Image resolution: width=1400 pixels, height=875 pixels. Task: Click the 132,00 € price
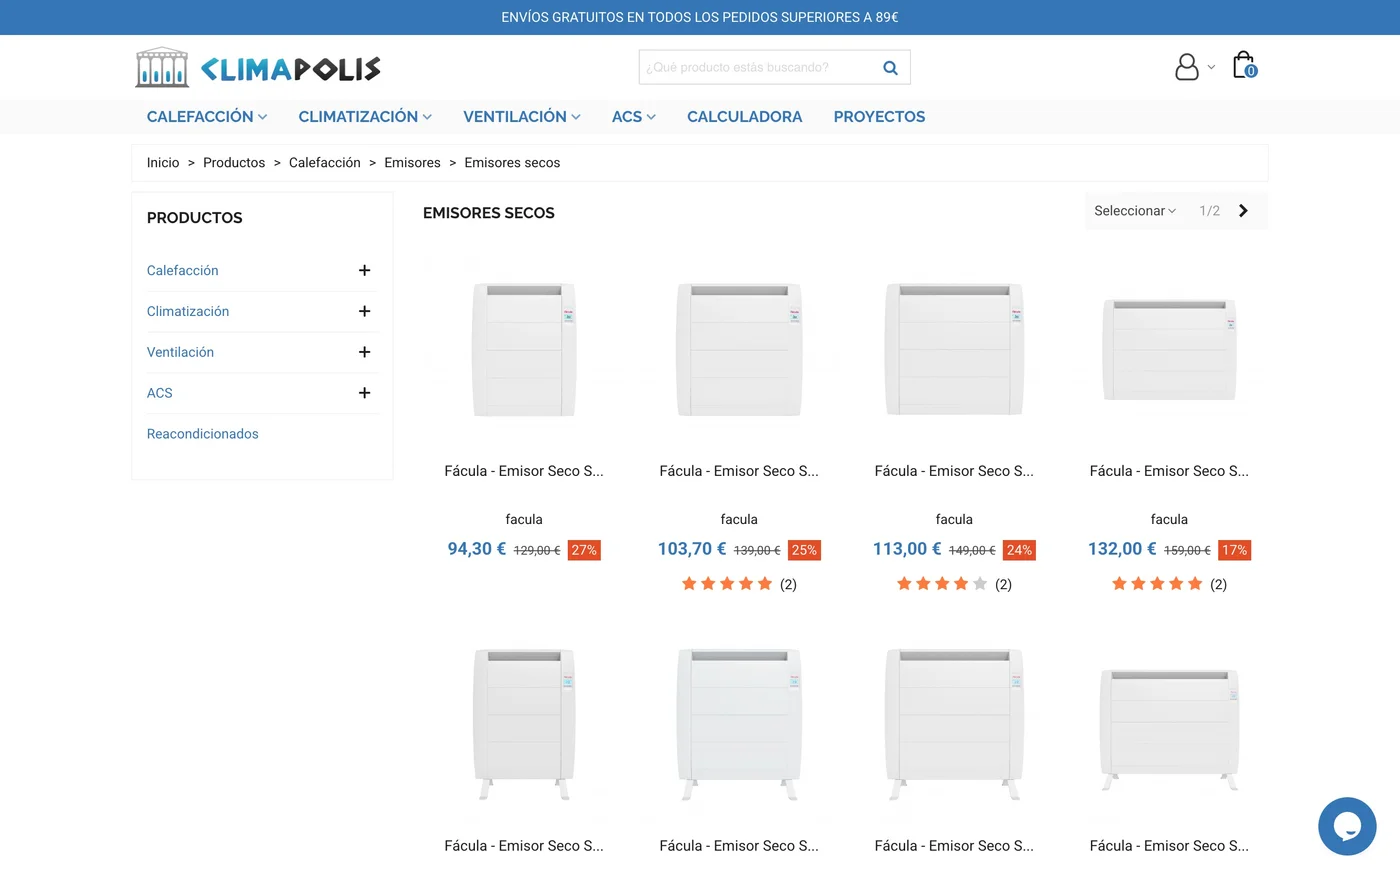tap(1122, 549)
